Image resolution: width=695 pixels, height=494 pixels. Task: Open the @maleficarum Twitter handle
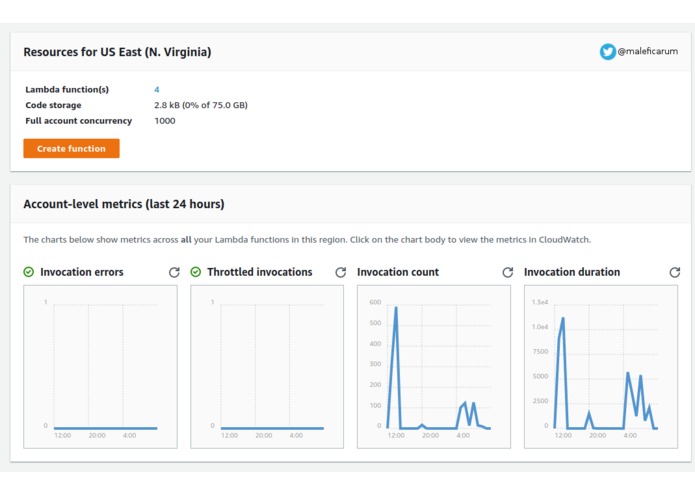[x=648, y=51]
